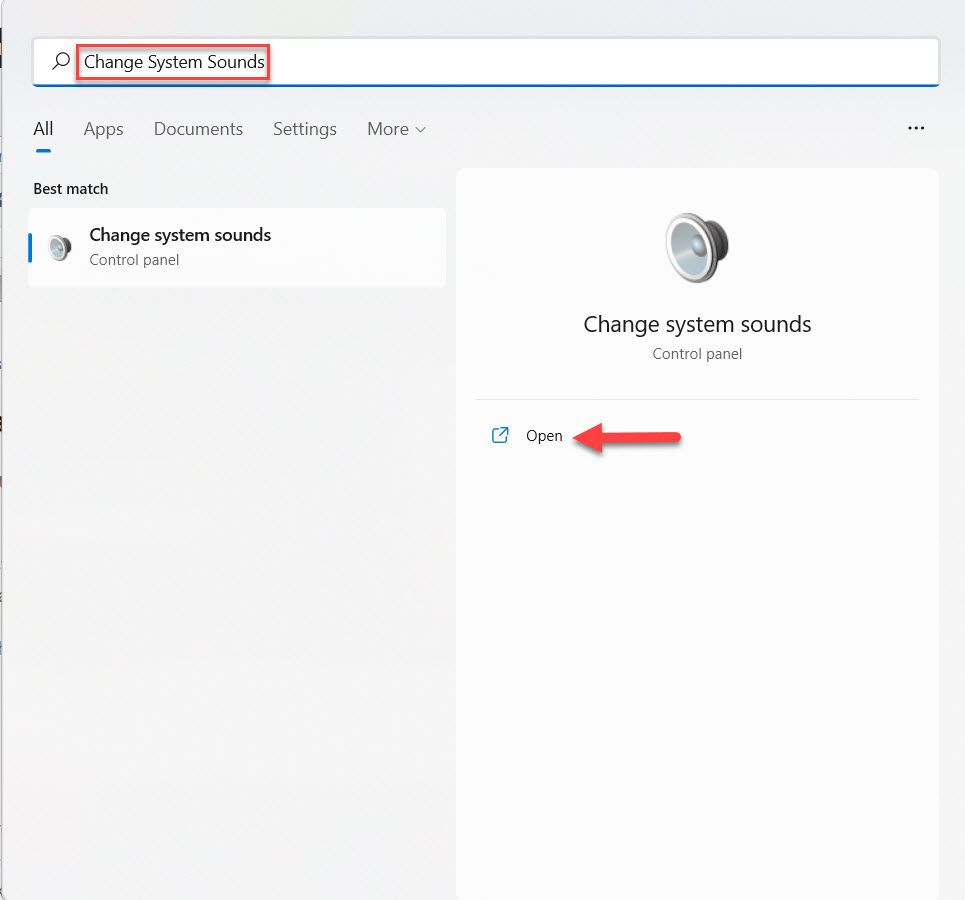Click the More chevron arrow
The width and height of the screenshot is (965, 900).
(x=421, y=129)
